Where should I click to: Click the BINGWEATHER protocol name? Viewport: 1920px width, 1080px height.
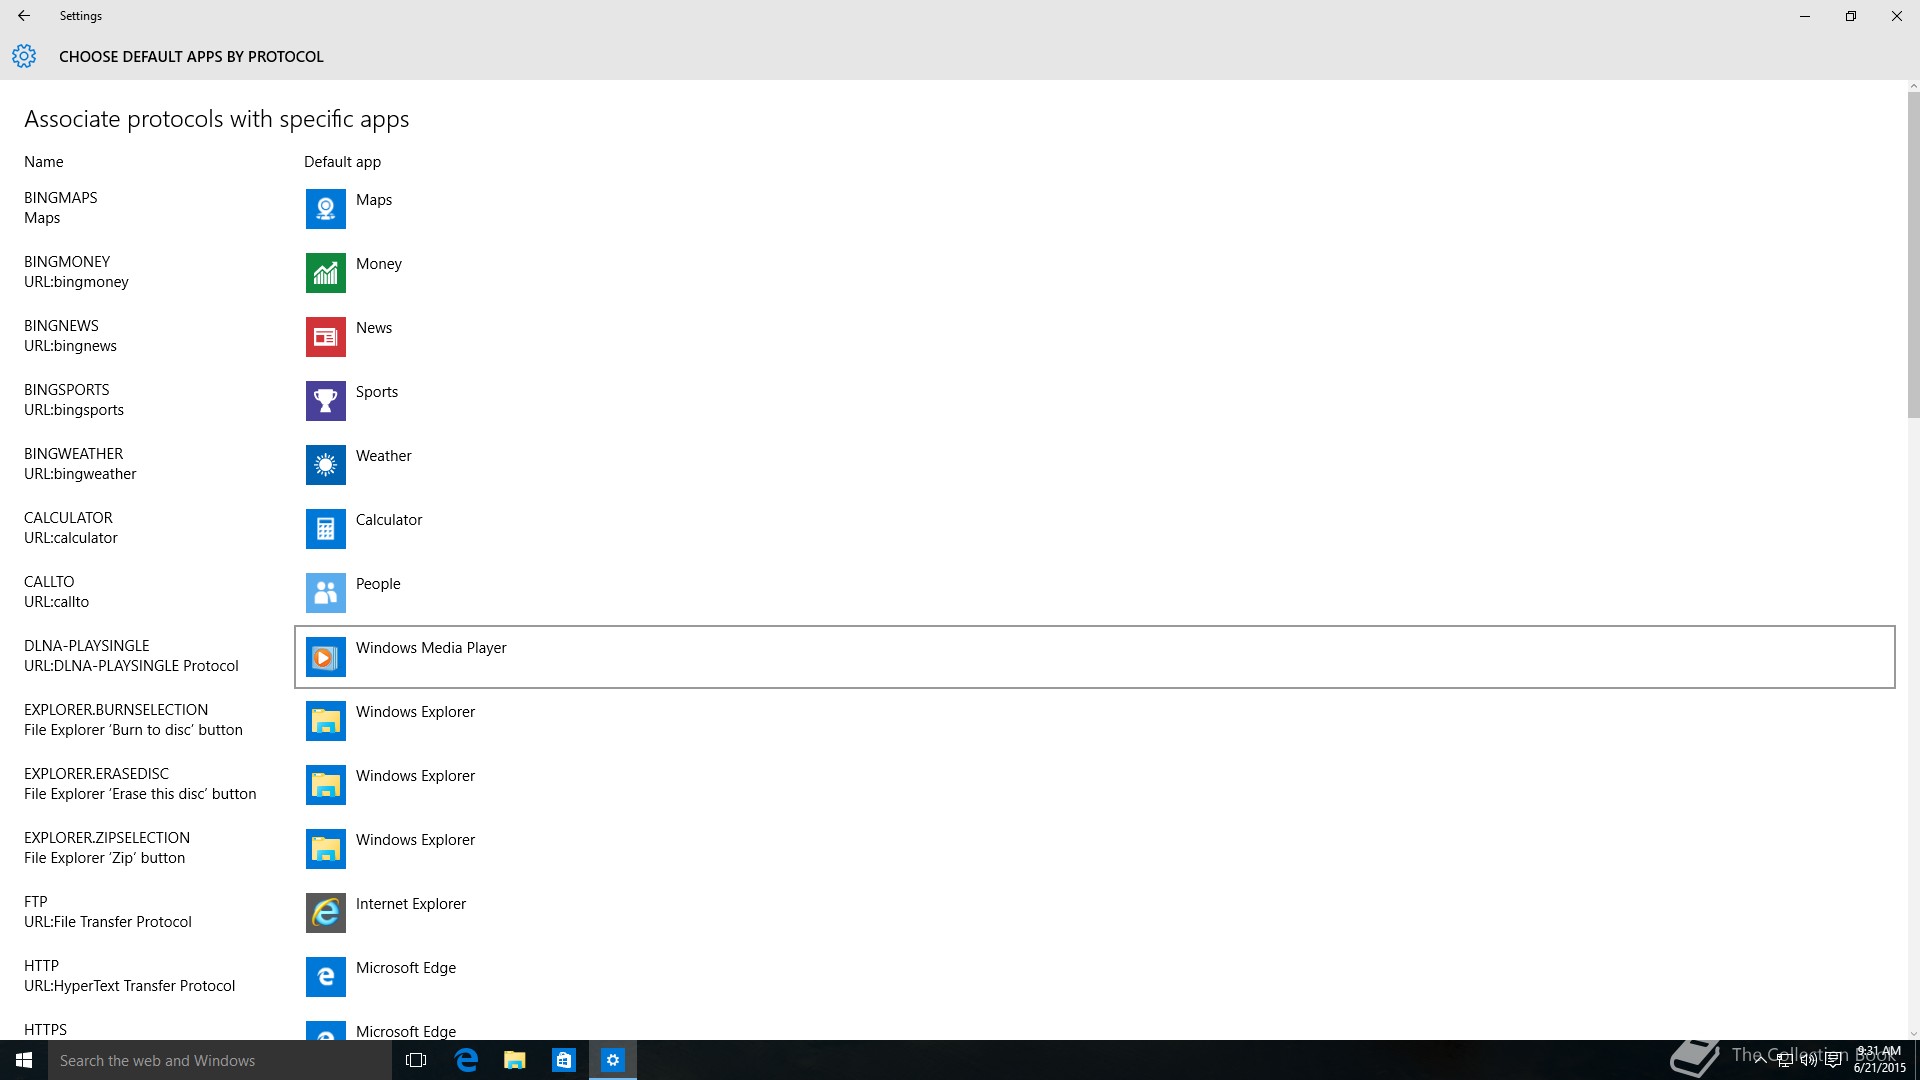click(74, 454)
